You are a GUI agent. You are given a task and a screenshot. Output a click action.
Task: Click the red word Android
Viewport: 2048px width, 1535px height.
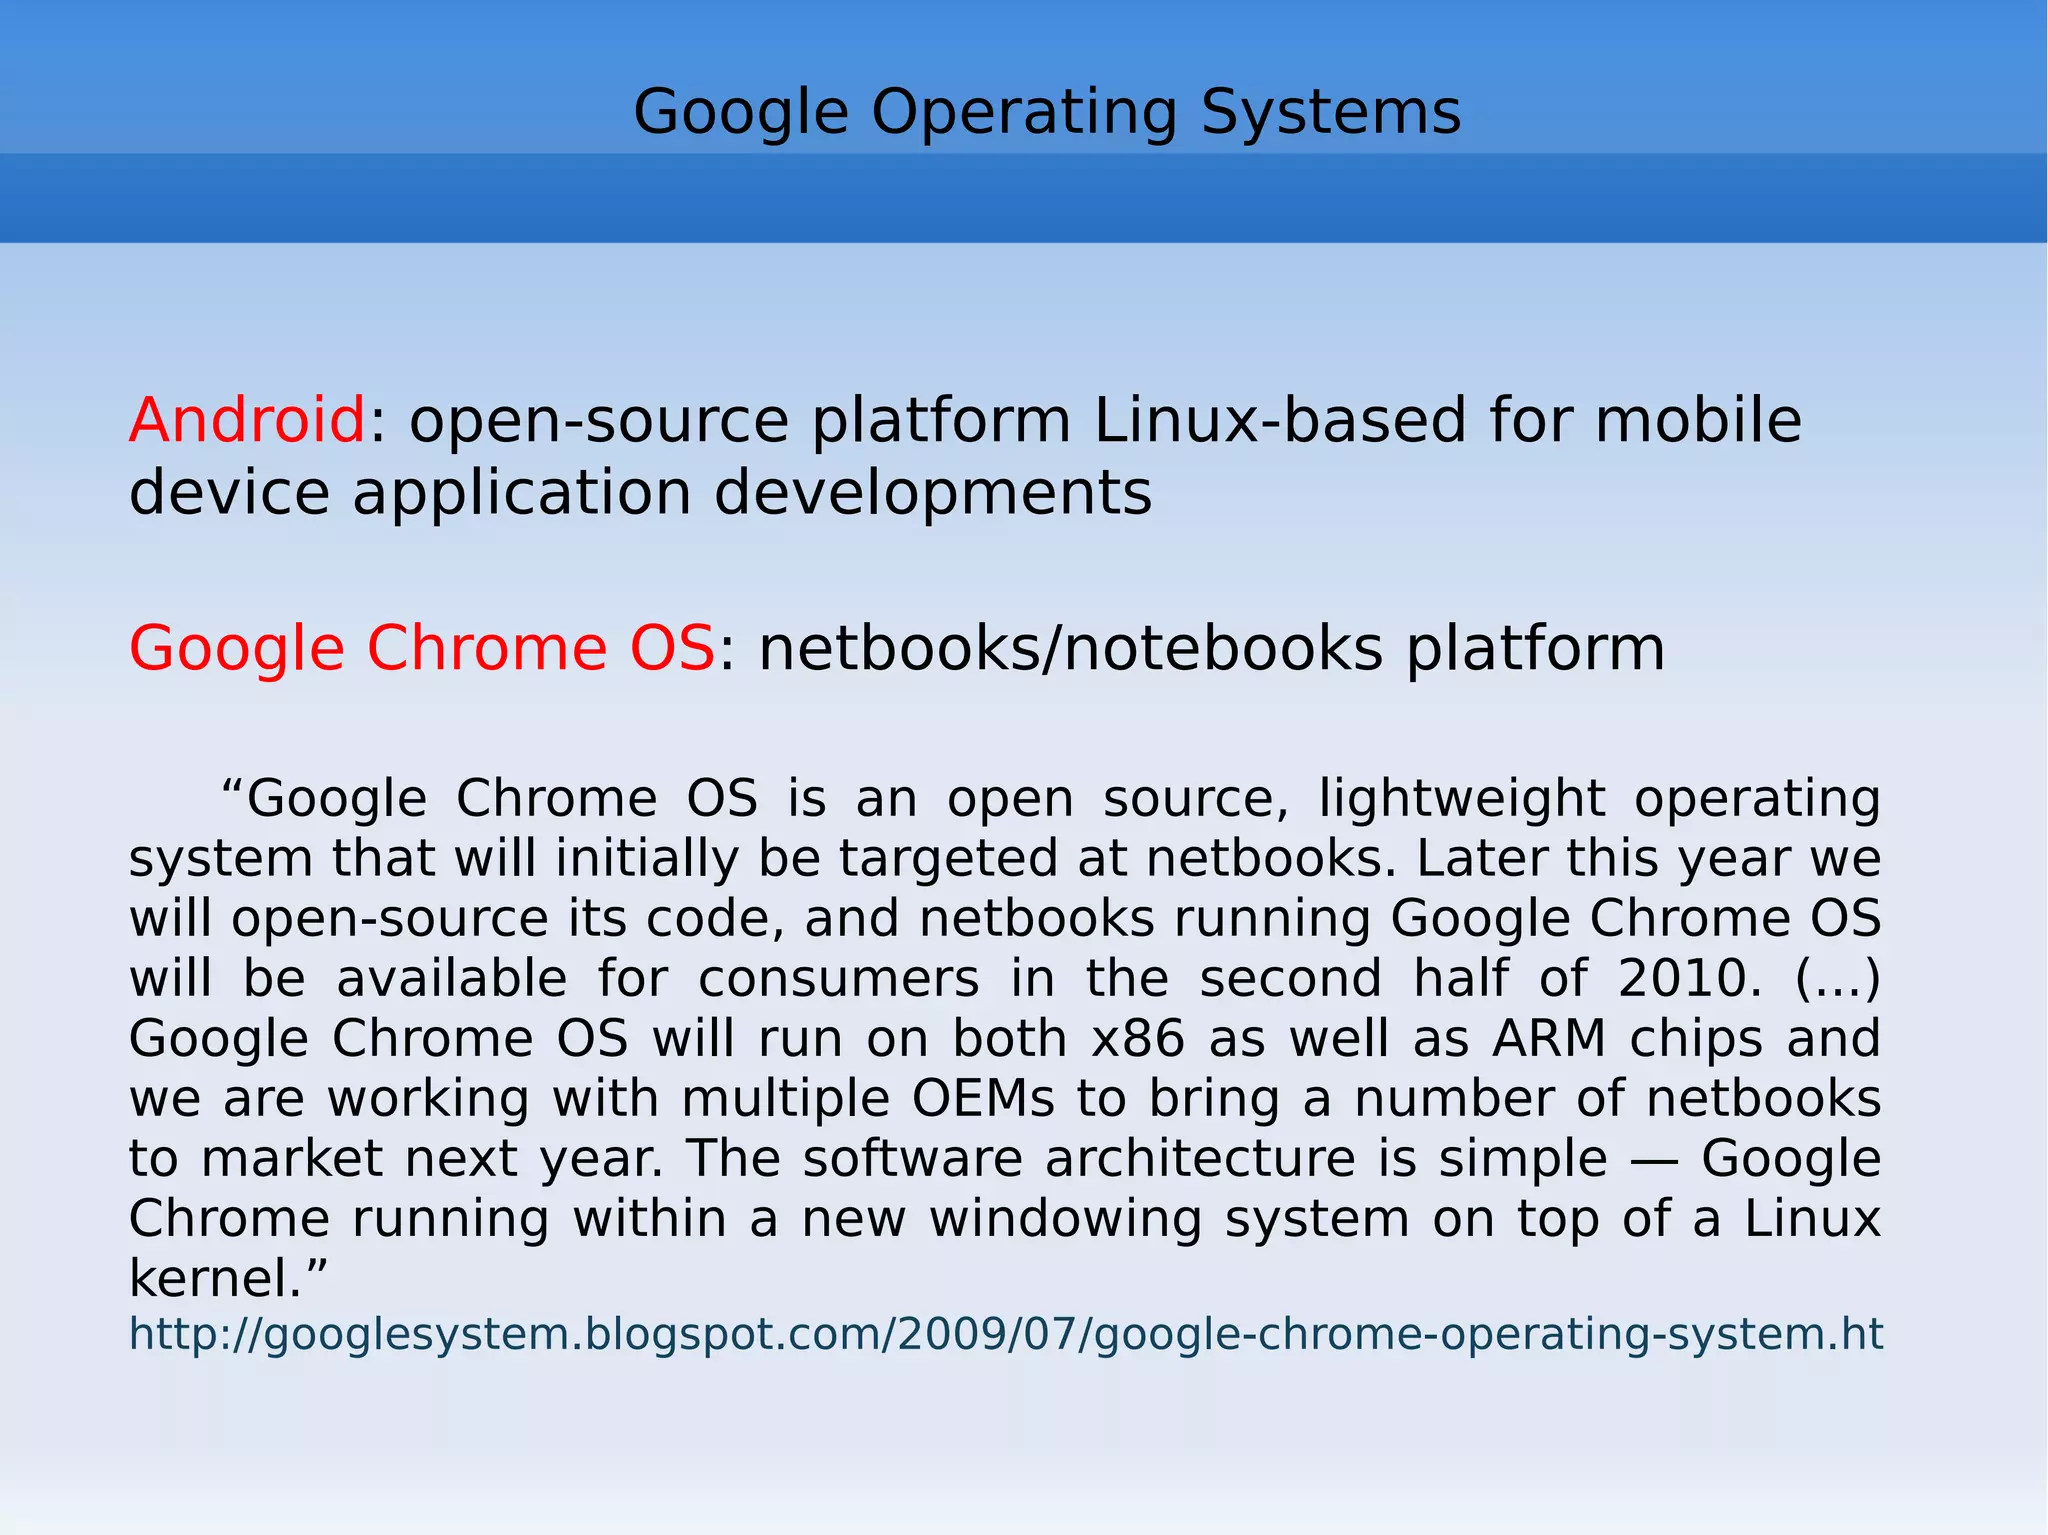coord(247,420)
